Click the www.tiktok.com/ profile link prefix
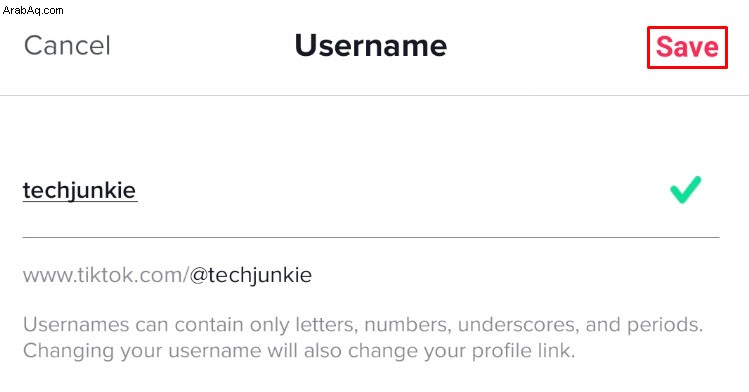 pyautogui.click(x=106, y=275)
